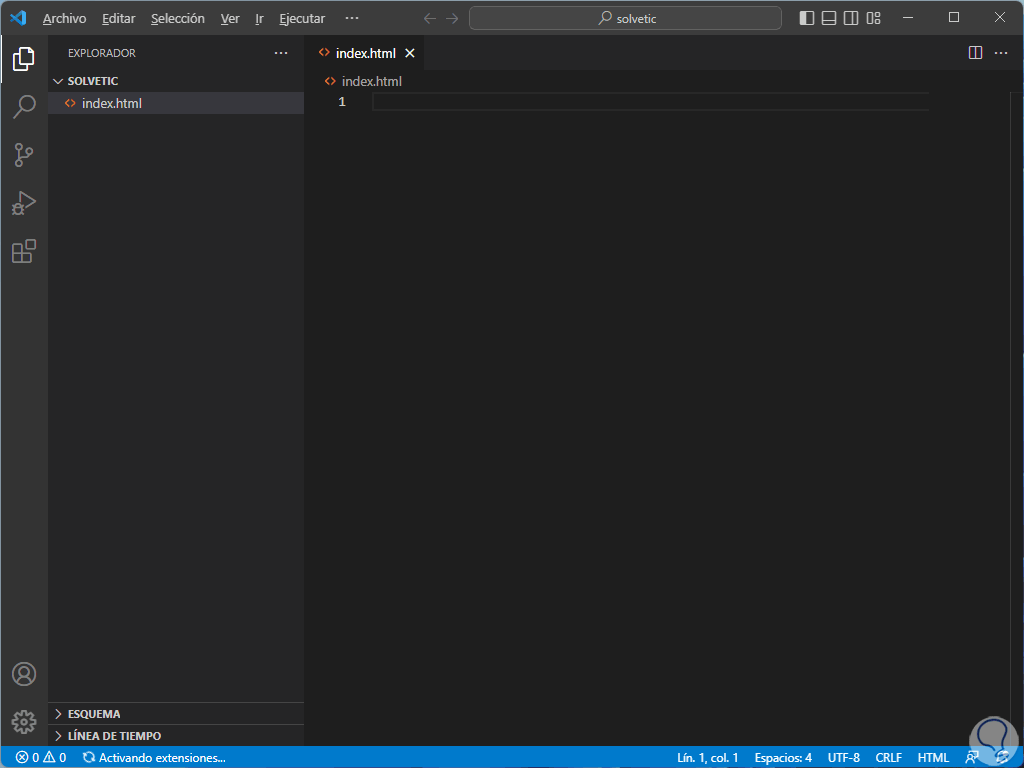This screenshot has height=768, width=1024.
Task: Click the index.html breadcrumb
Action: (x=364, y=81)
